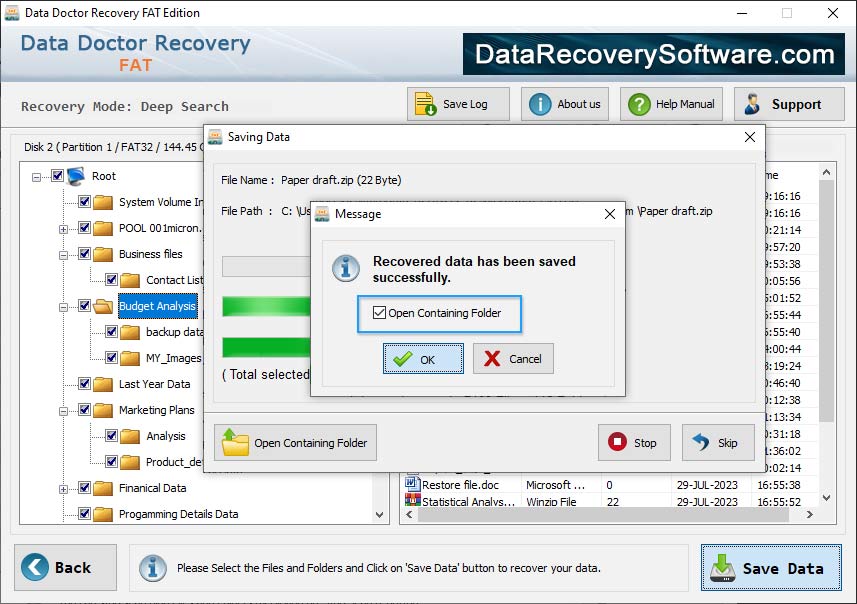This screenshot has width=857, height=604.
Task: Hit the Stop icon to halt saving
Action: (617, 441)
